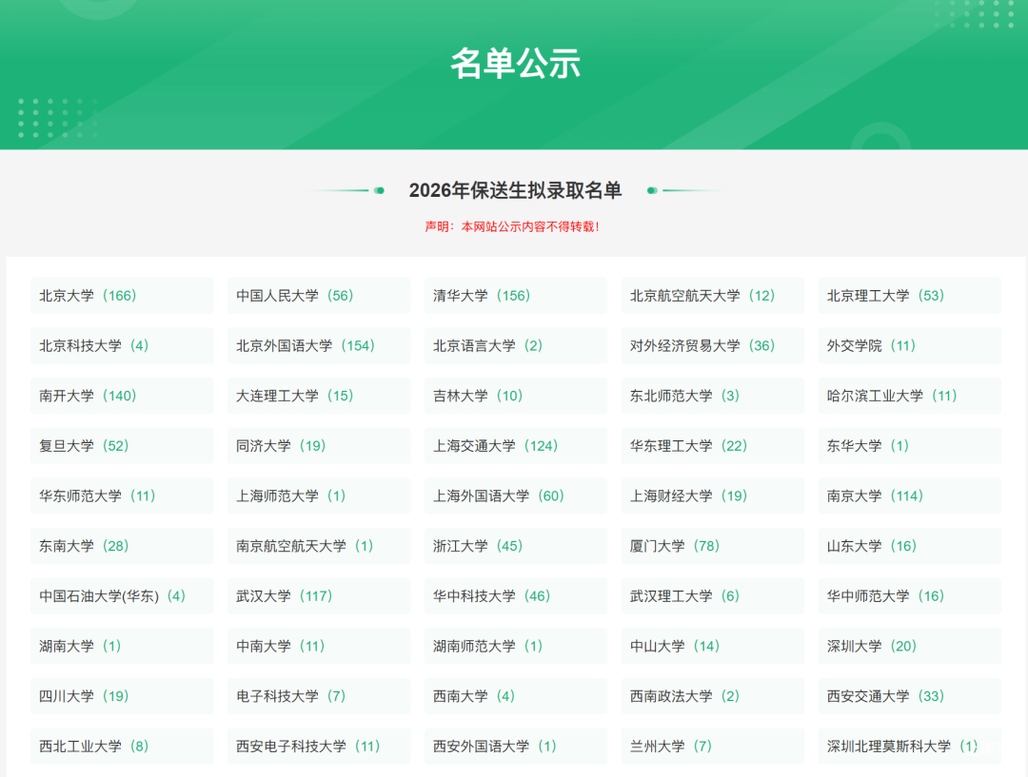Select 华东理工大学 (22) card

713,446
